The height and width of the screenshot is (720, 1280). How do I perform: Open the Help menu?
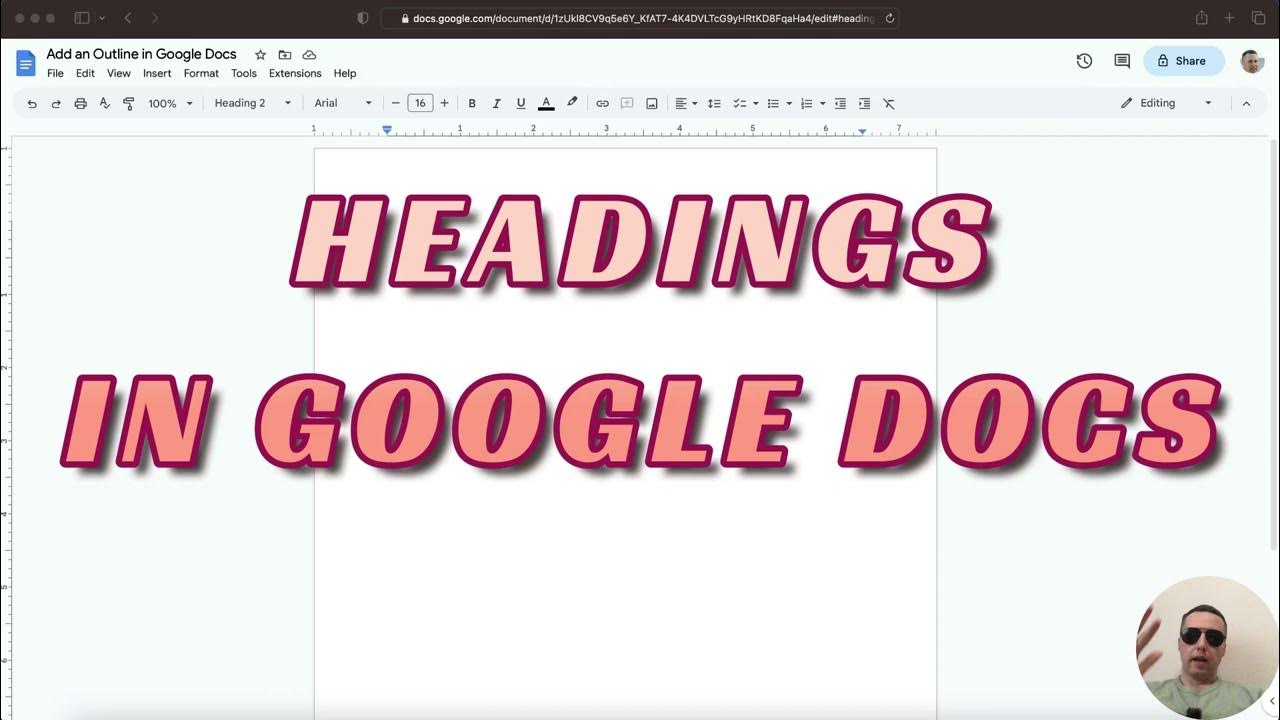345,73
